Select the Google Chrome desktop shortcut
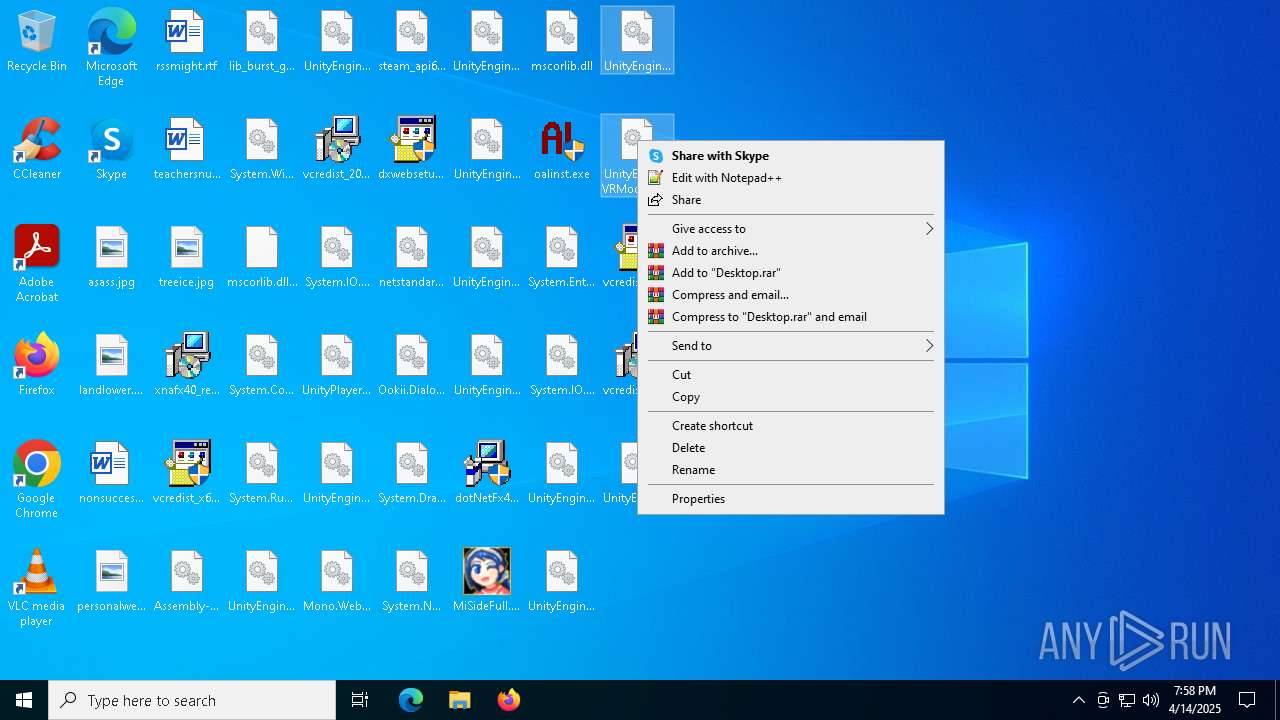 pos(37,480)
